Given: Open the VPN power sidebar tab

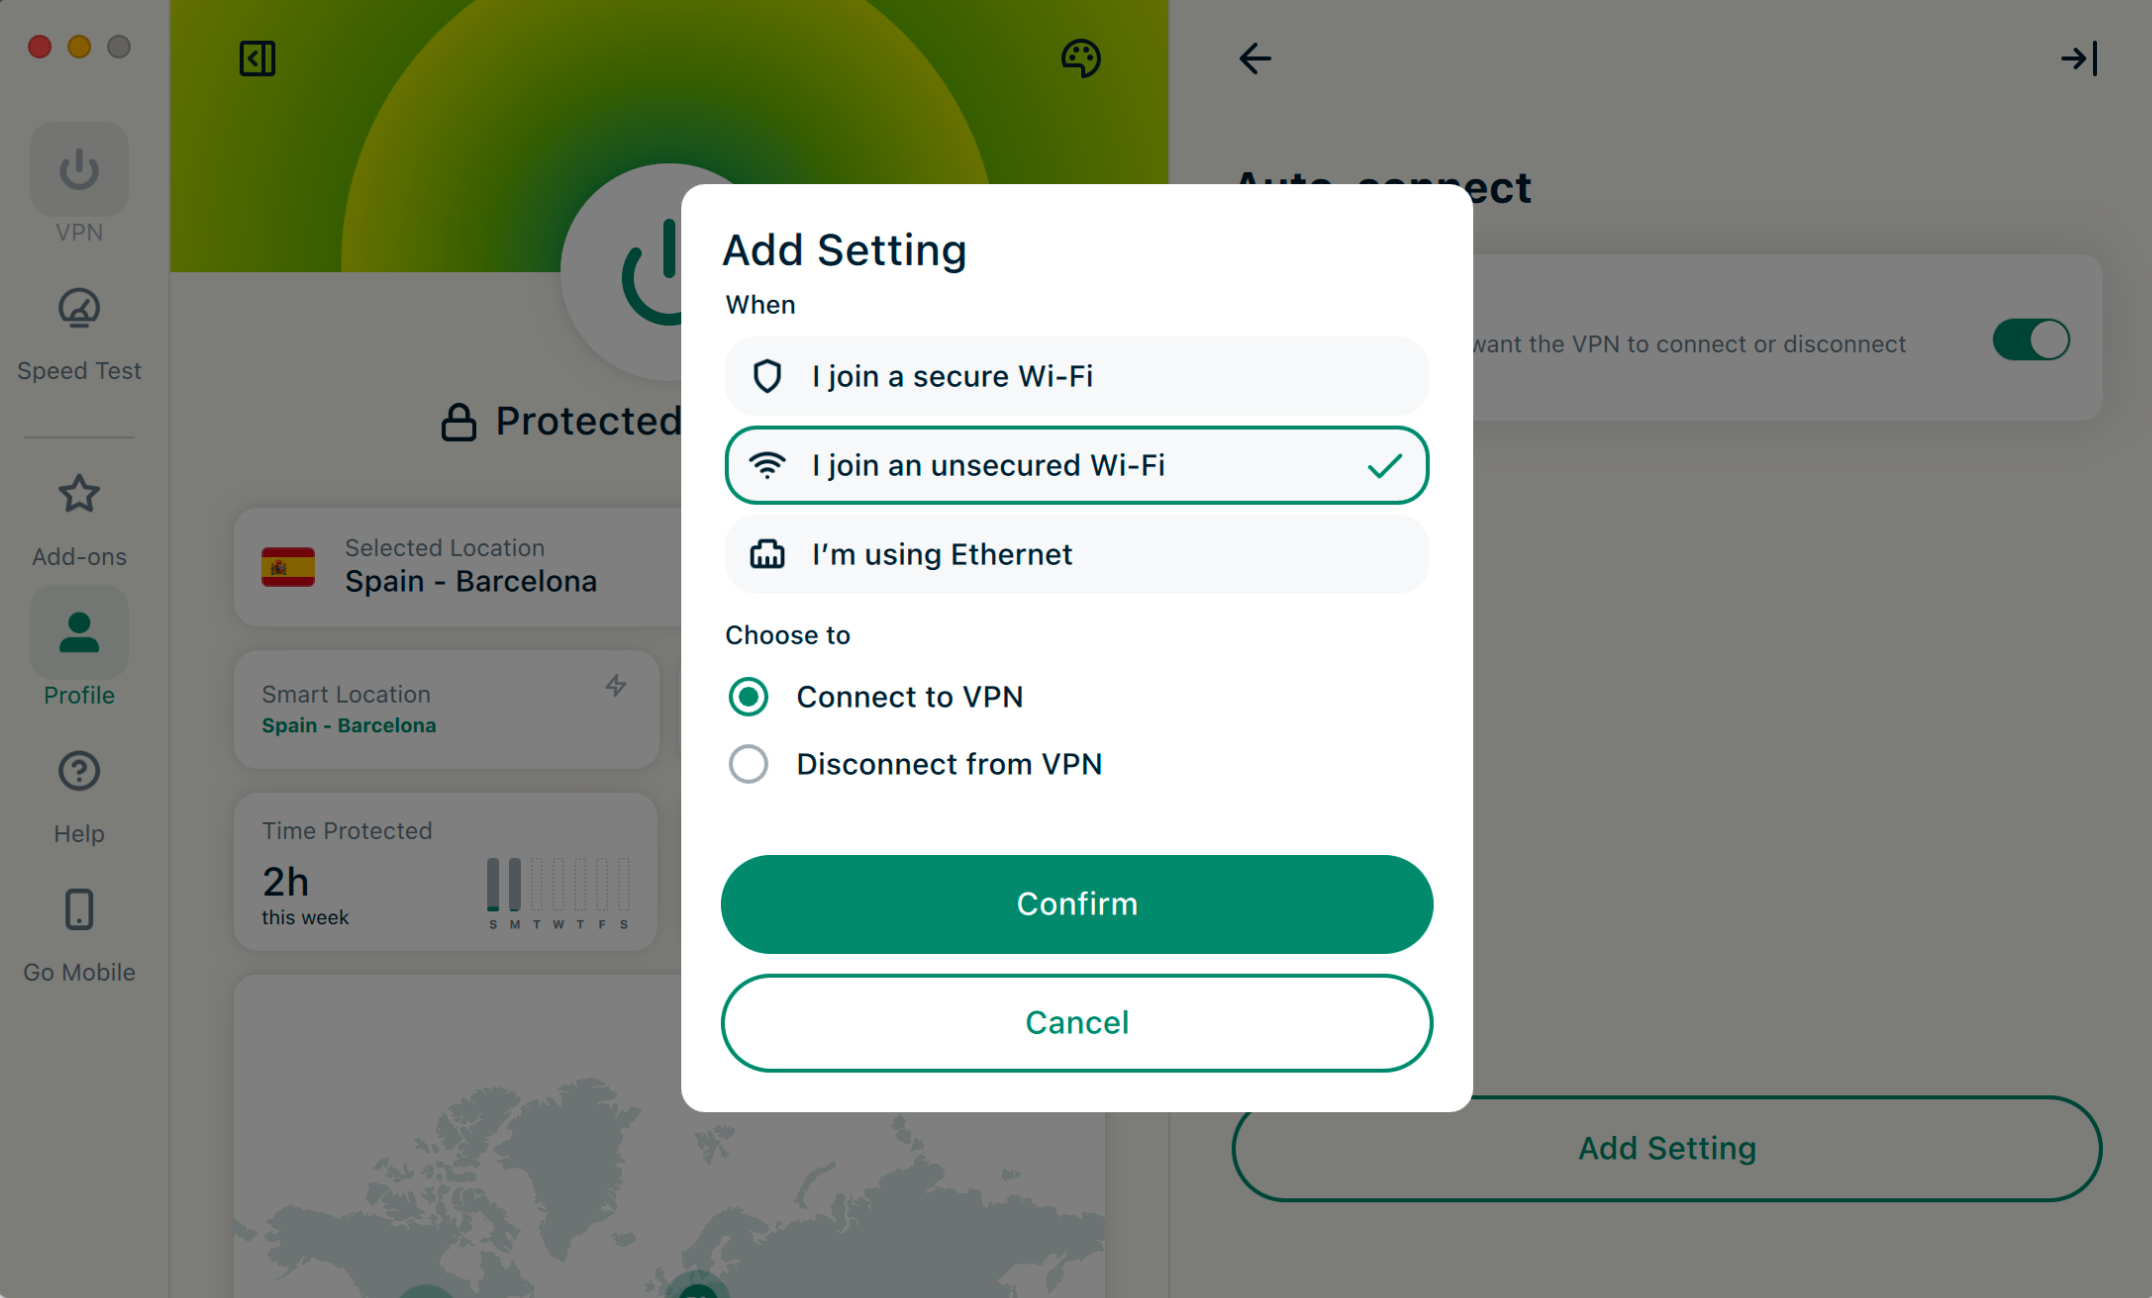Looking at the screenshot, I should click(79, 170).
